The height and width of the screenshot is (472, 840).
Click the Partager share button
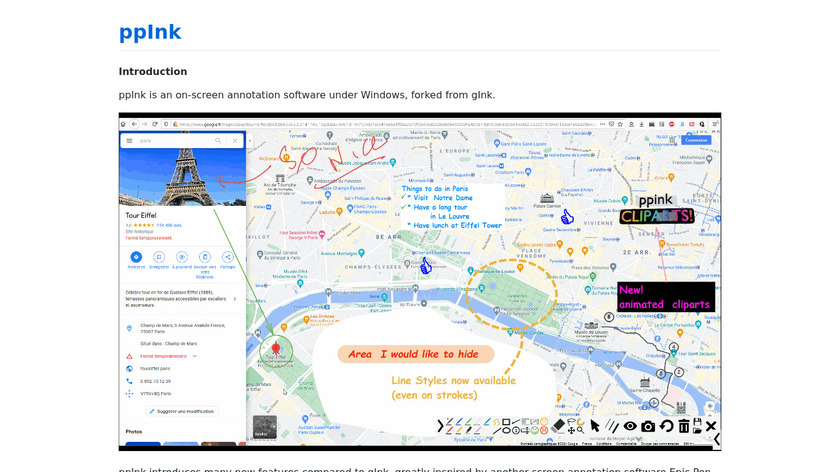tap(228, 259)
